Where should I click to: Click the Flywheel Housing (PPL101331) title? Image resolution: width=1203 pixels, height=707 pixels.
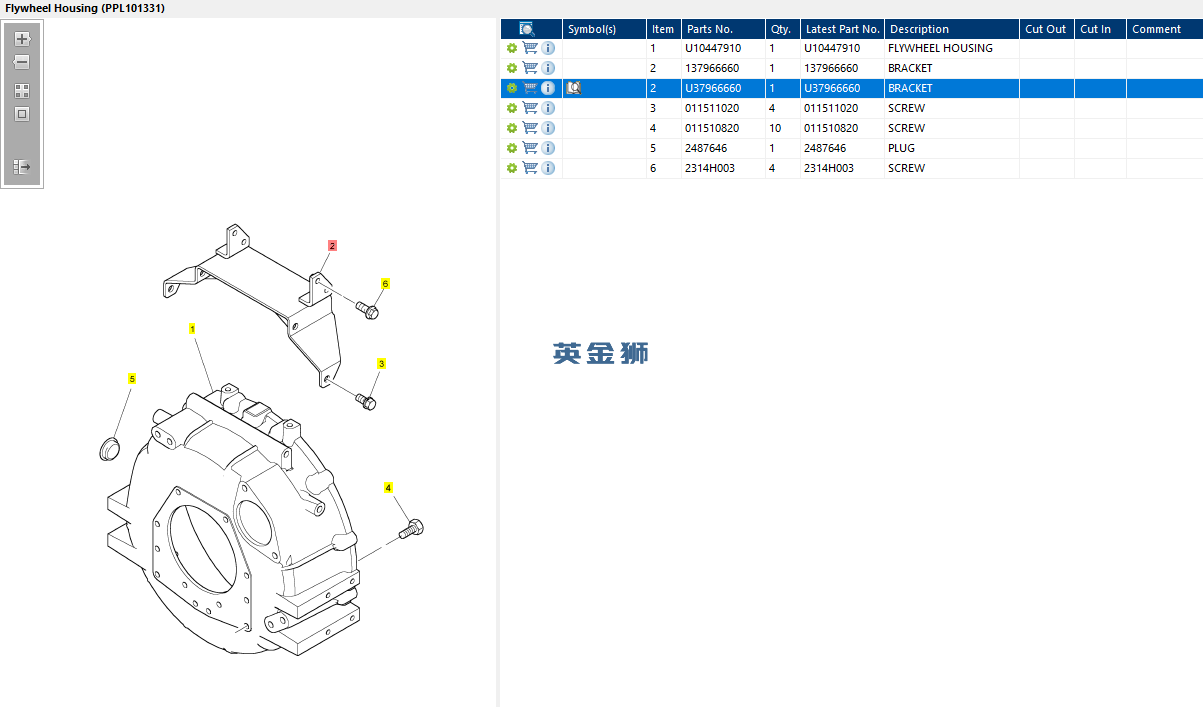pyautogui.click(x=84, y=8)
